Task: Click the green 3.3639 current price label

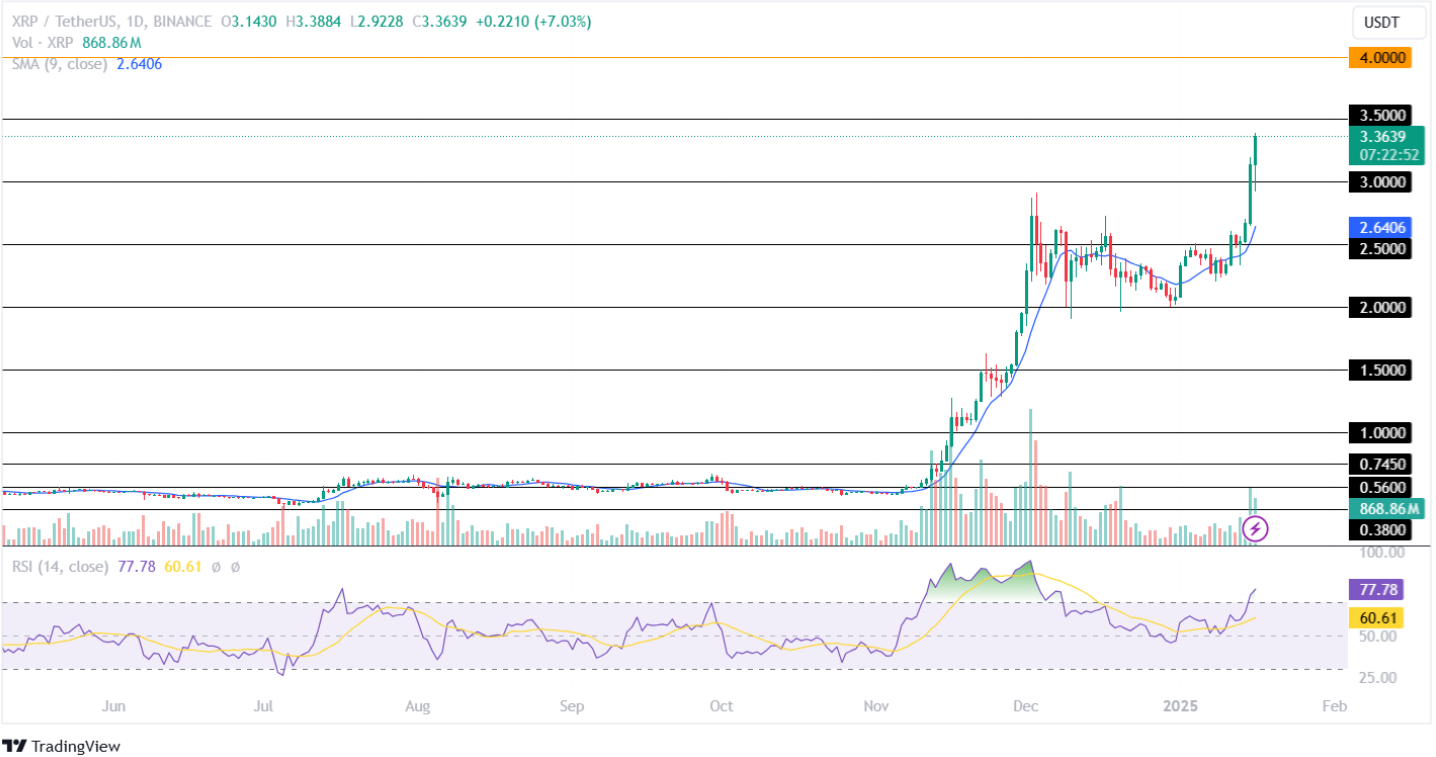Action: point(1384,146)
